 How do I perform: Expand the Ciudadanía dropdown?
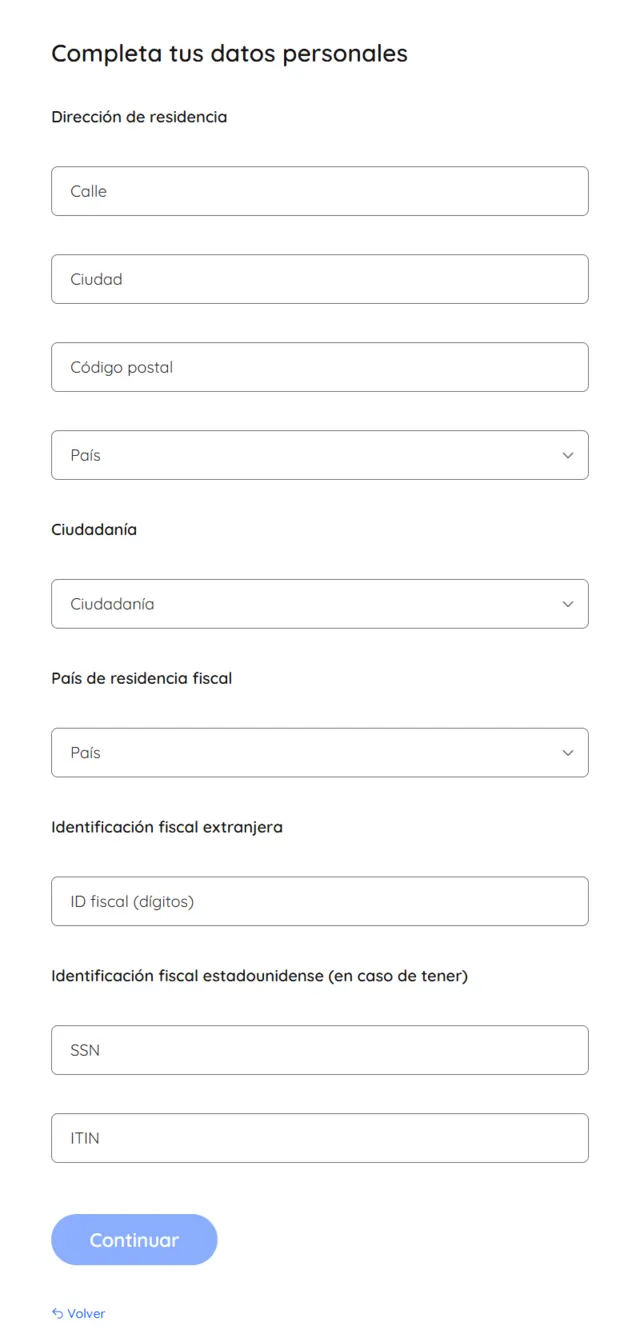pyautogui.click(x=320, y=604)
